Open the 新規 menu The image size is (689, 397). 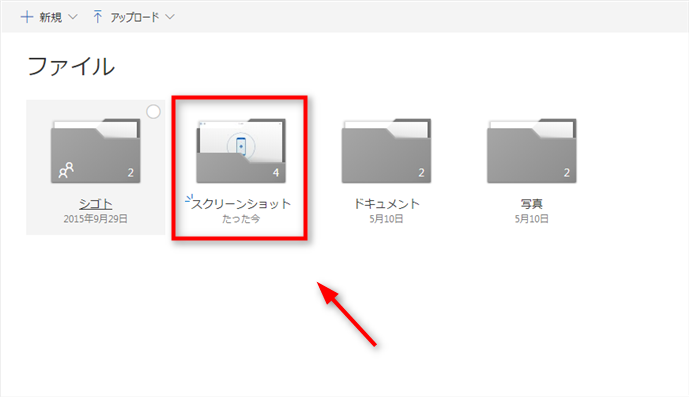49,17
